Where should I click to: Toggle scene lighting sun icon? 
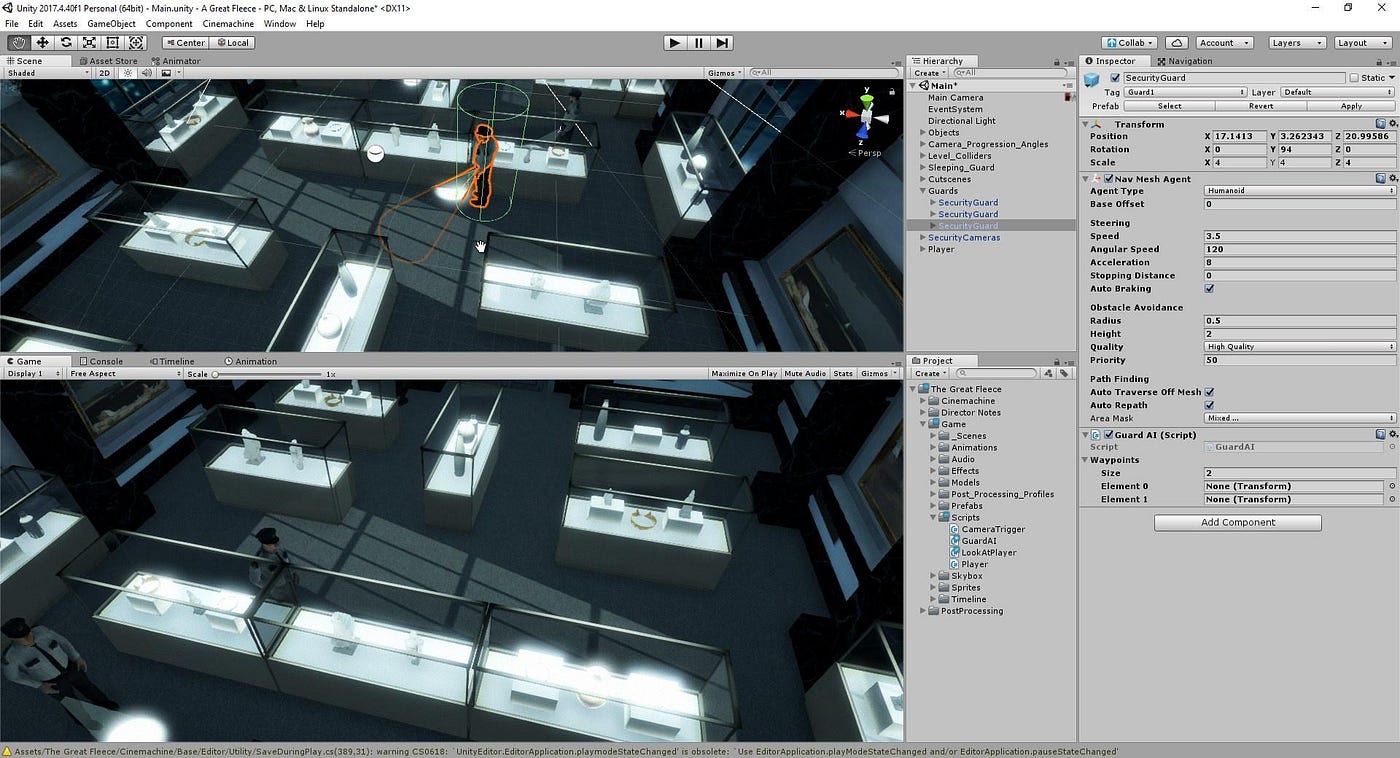tap(128, 73)
